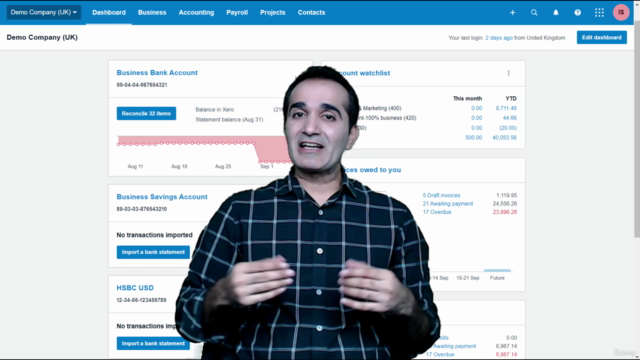Open the Business Bank Account link
This screenshot has height=360, width=640.
(x=157, y=73)
